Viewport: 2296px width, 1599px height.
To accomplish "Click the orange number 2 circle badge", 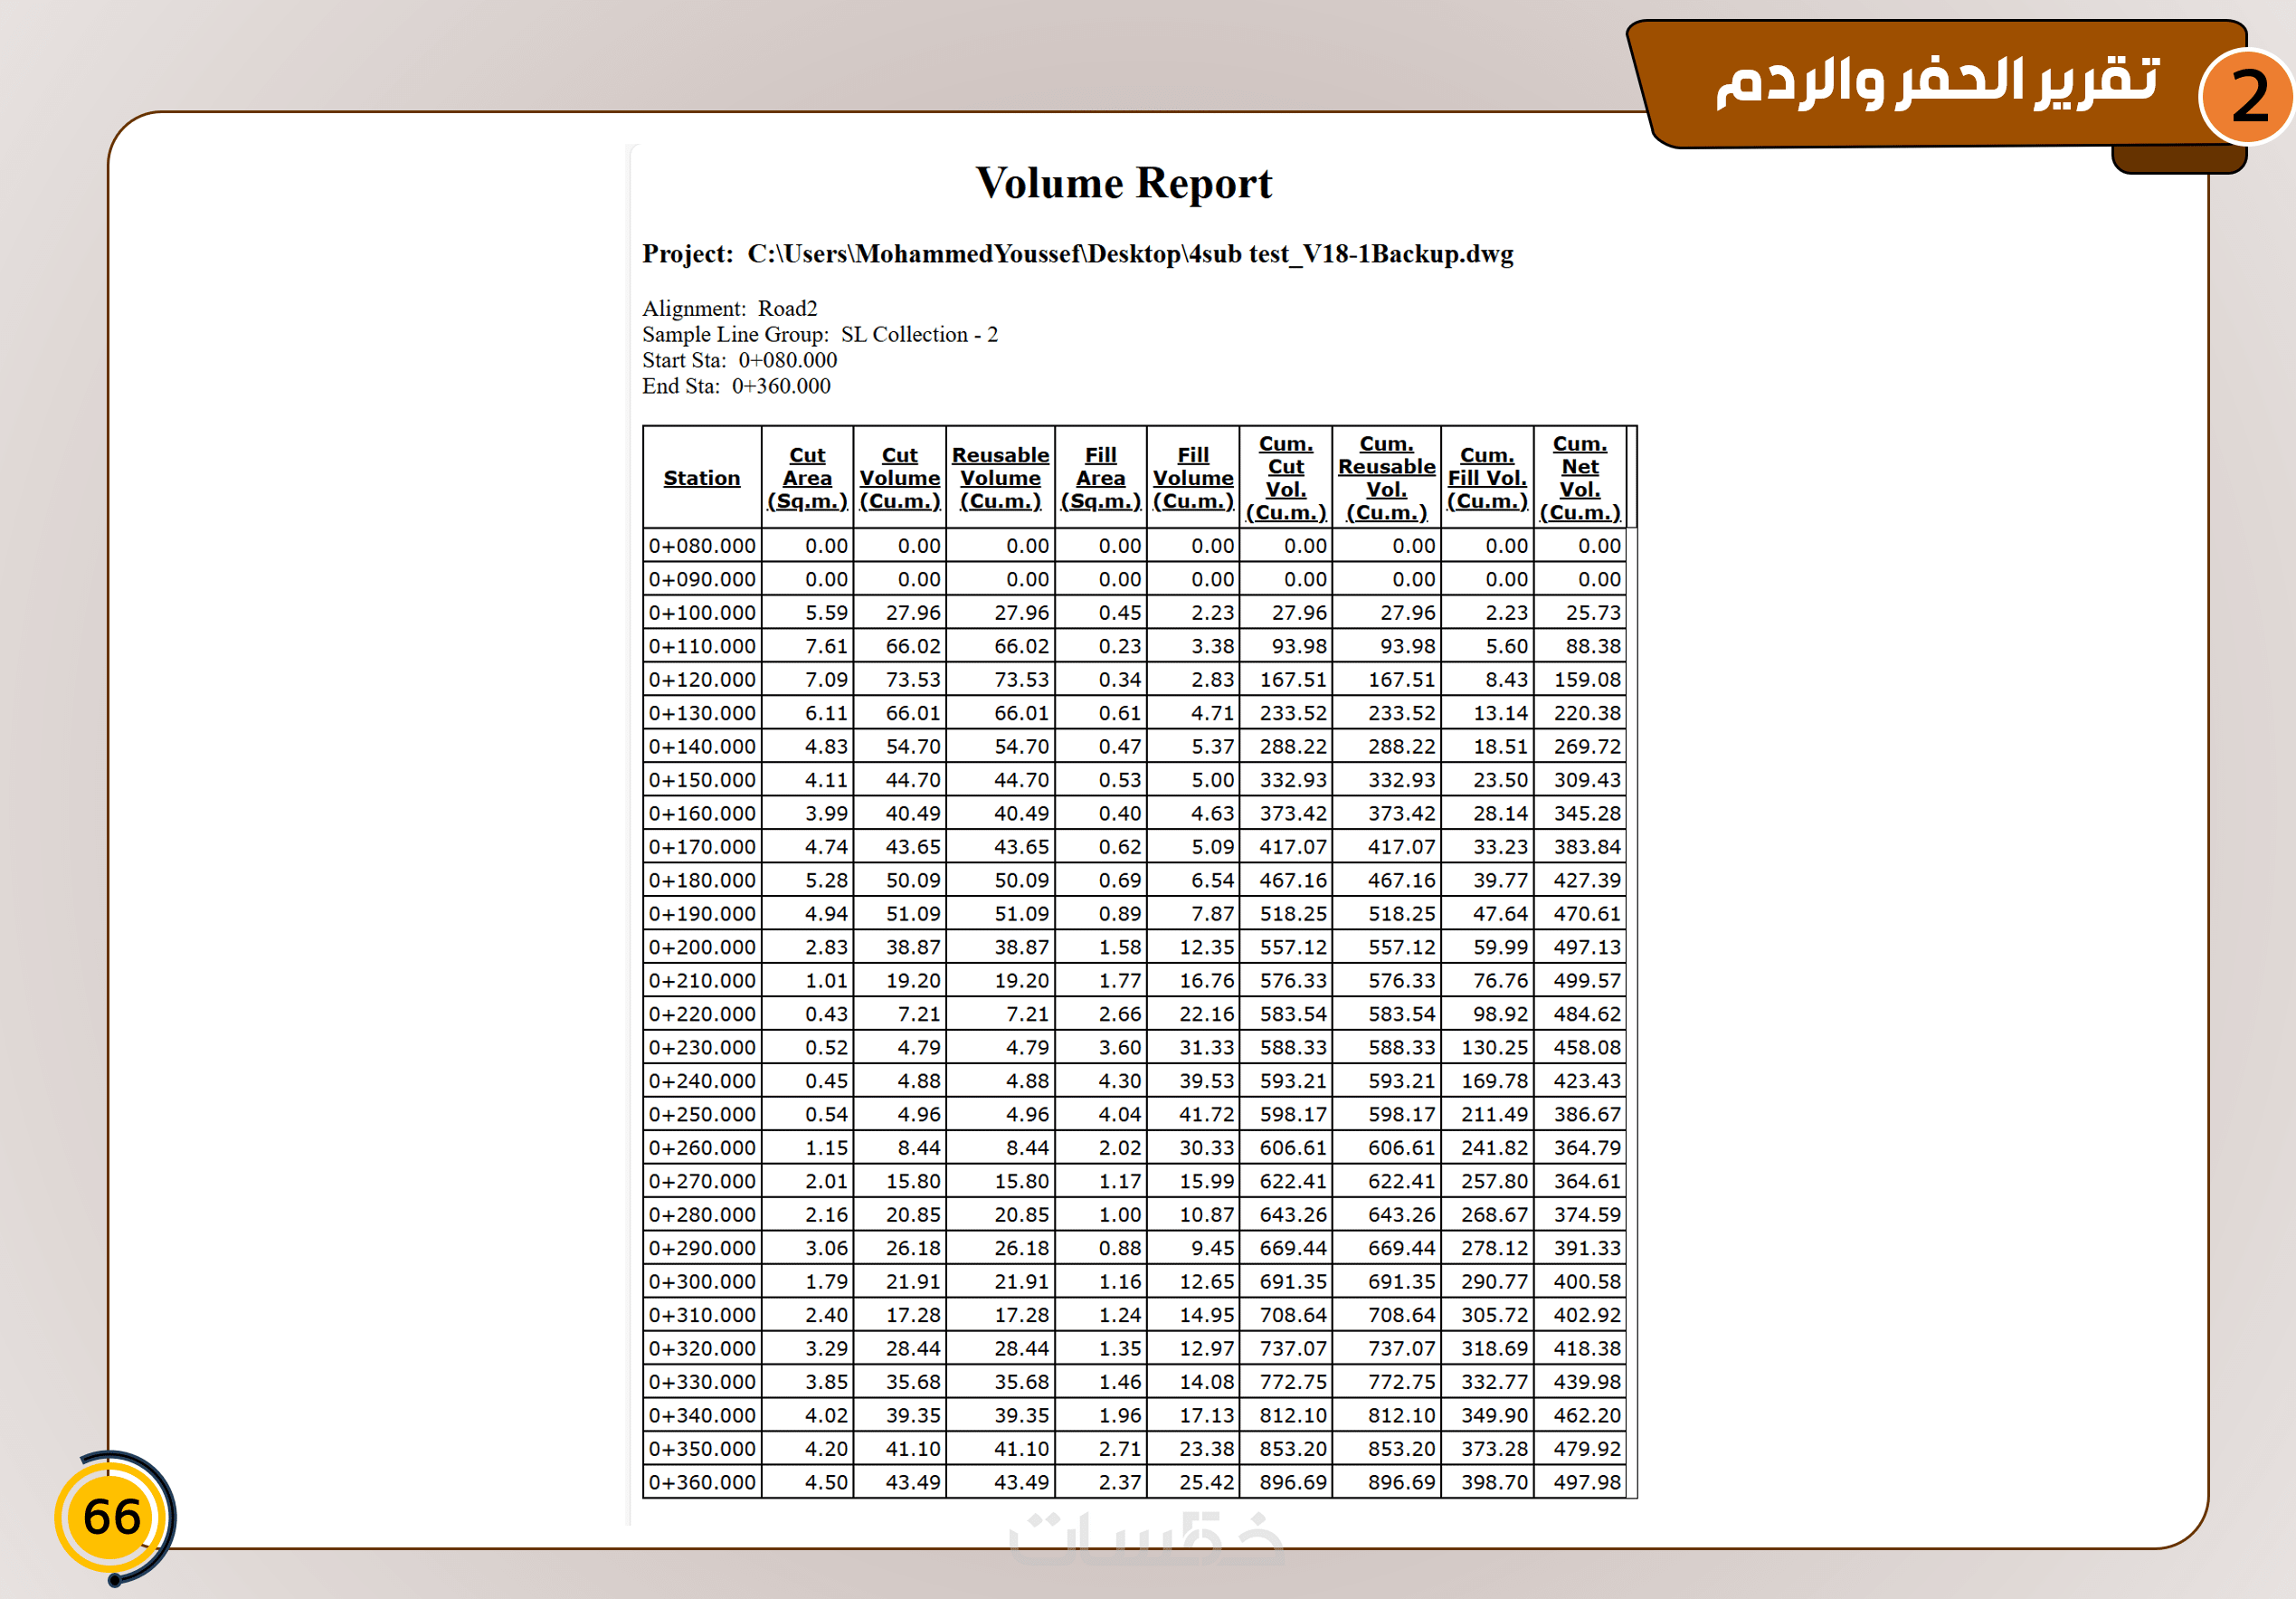I will 2247,97.
